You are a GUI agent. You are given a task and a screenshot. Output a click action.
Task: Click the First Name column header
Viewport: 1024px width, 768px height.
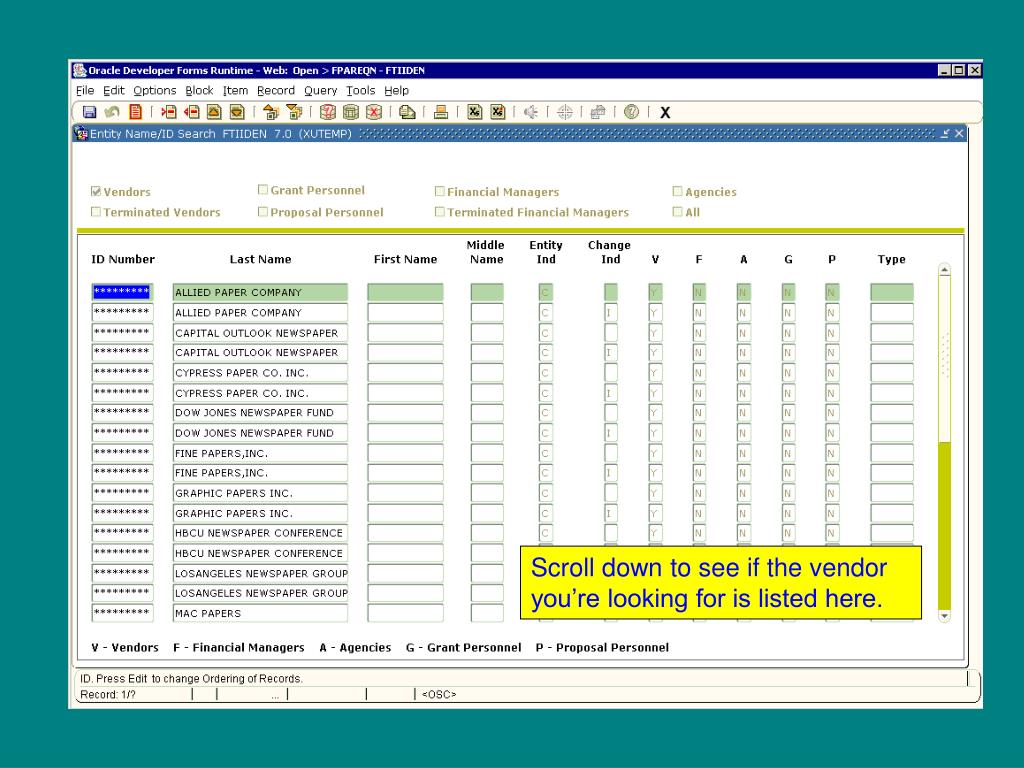(x=405, y=259)
